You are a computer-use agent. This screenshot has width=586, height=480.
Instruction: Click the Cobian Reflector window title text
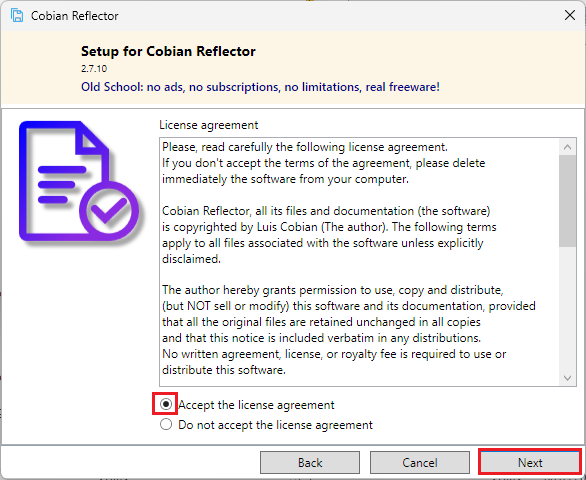[74, 16]
